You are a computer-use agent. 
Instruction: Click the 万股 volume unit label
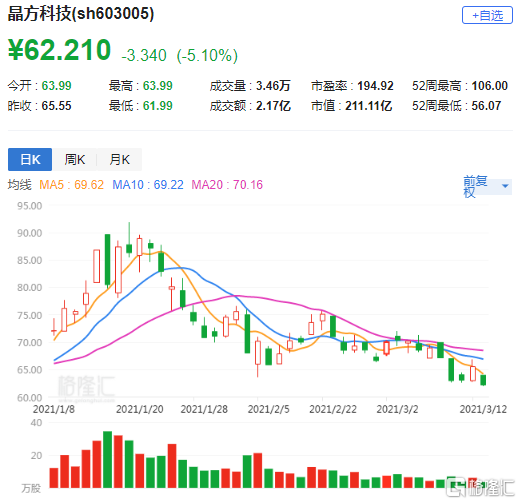31,488
